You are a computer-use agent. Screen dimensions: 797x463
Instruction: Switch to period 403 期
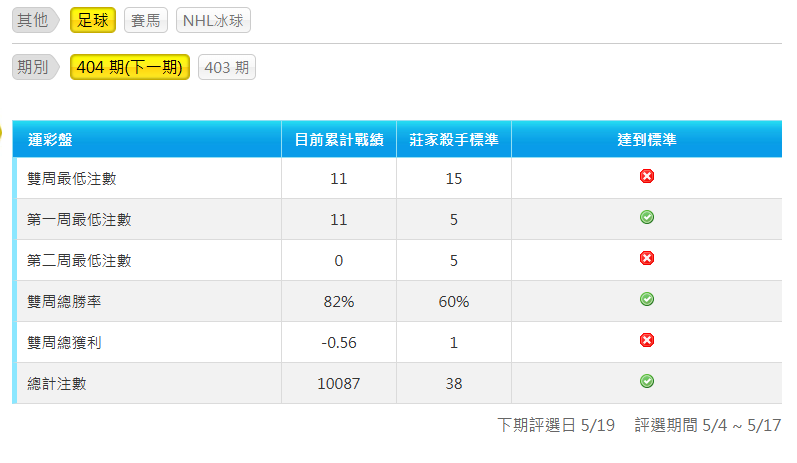tap(227, 67)
